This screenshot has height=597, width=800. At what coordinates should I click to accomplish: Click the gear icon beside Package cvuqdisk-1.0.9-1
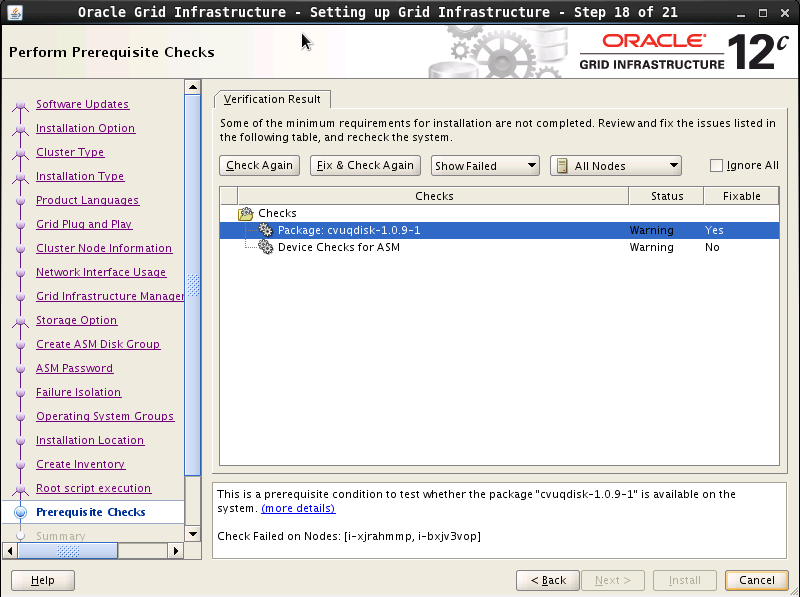pos(266,231)
